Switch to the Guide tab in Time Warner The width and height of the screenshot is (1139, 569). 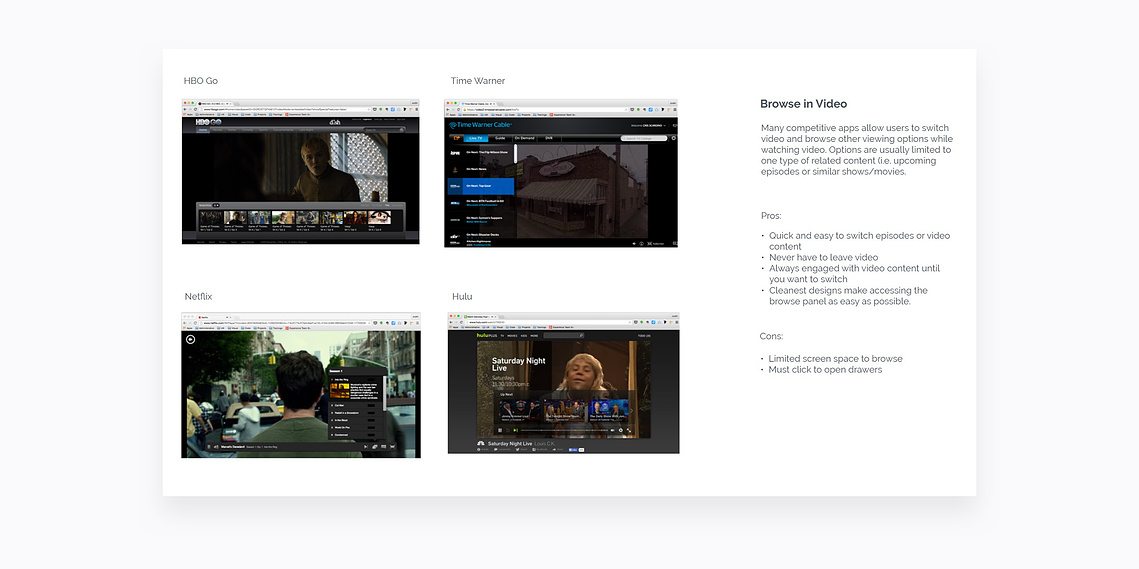coord(500,138)
